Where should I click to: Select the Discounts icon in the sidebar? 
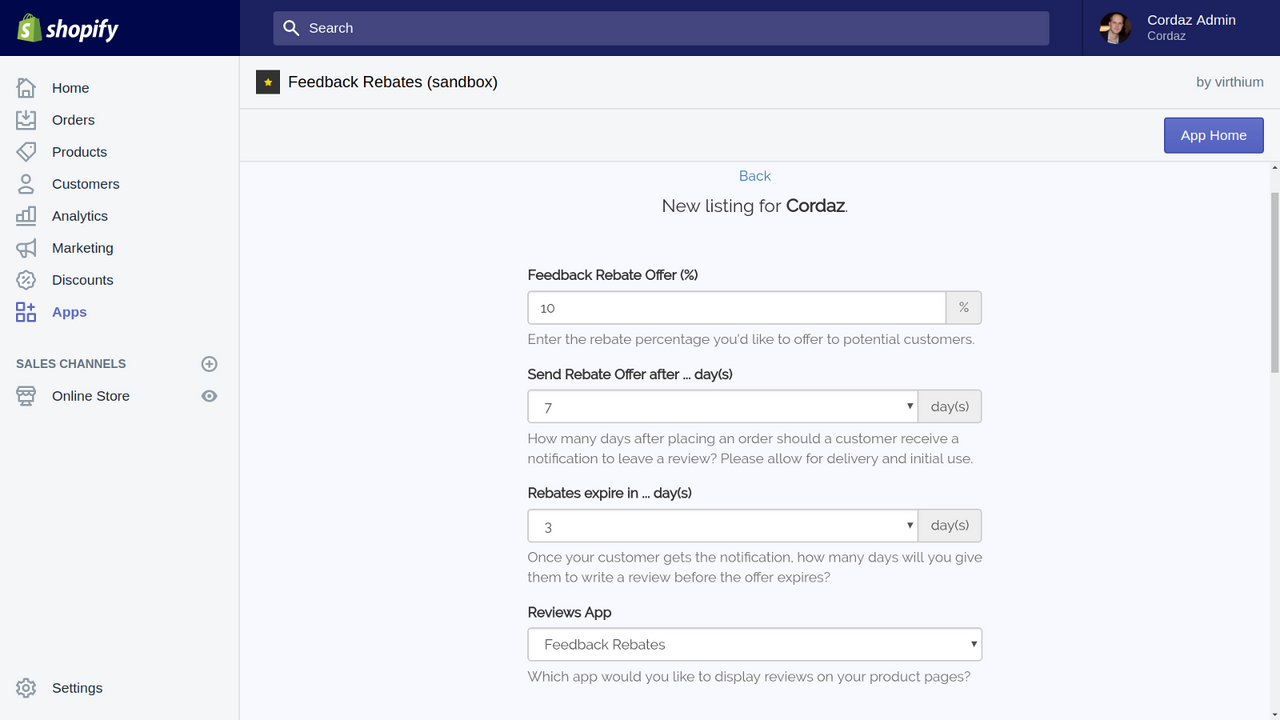pyautogui.click(x=25, y=280)
